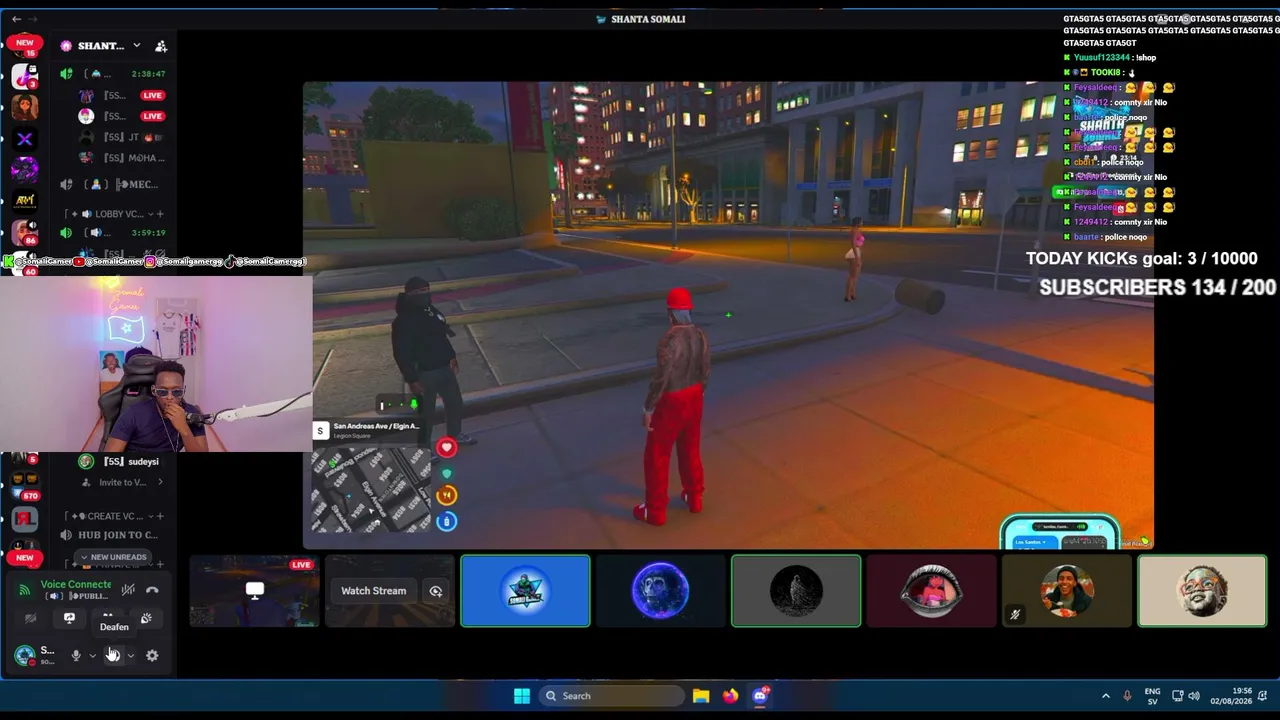Focus cartoon glasses face participant tile

[x=1202, y=591]
